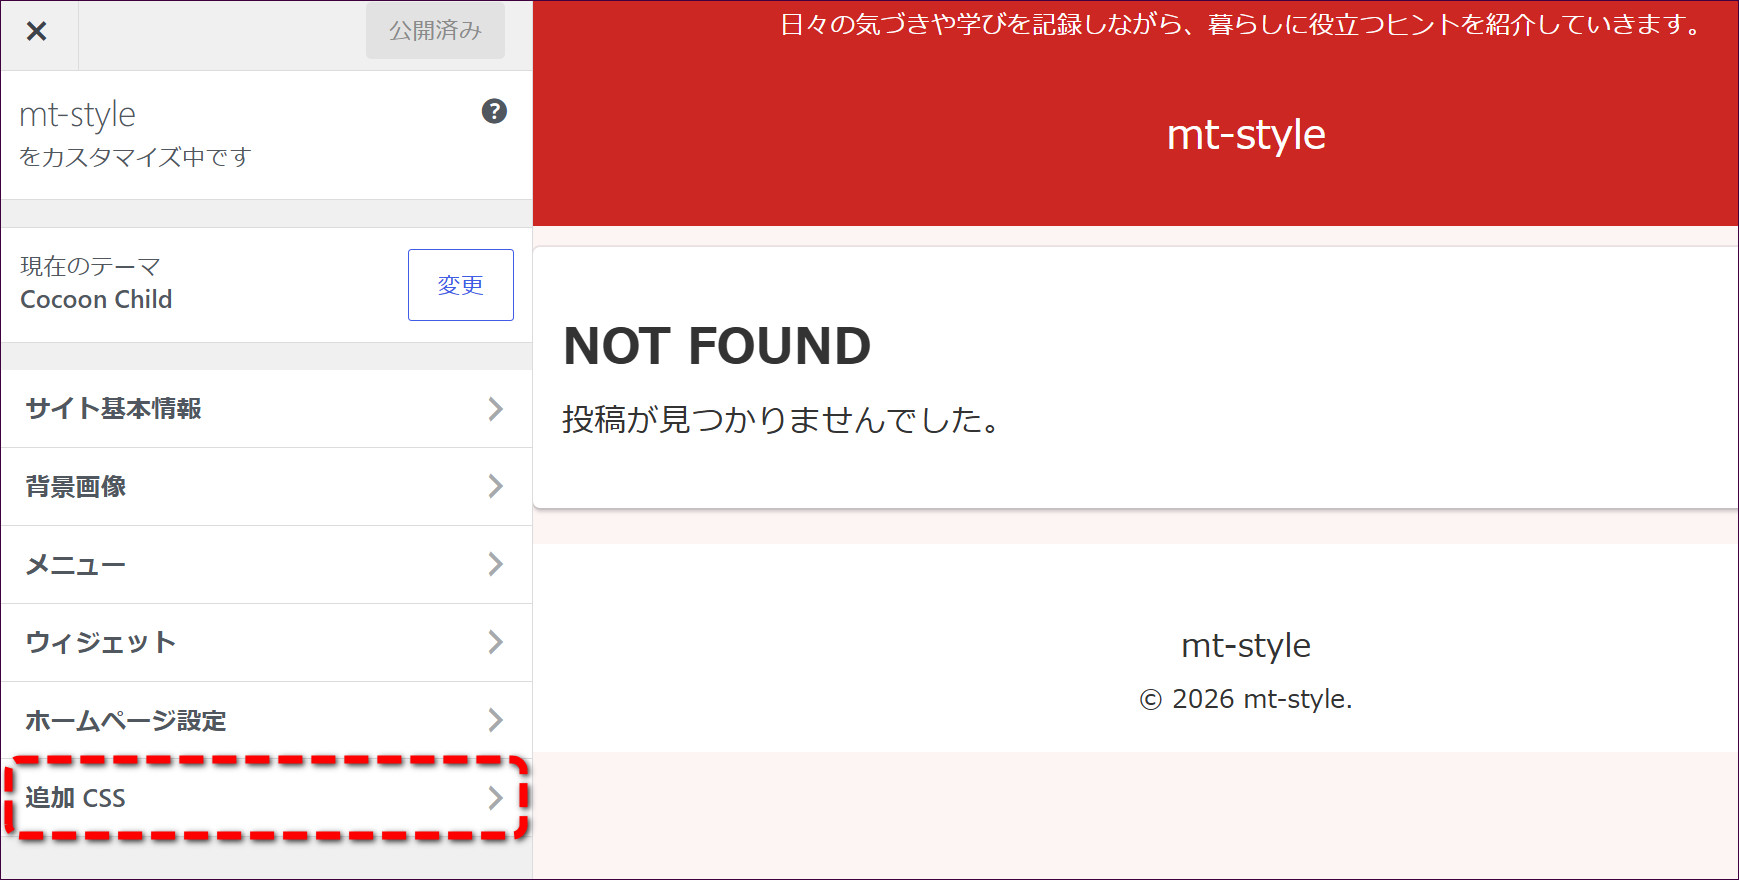Click the © 2026 mt-style copyright text
The image size is (1739, 880).
1246,699
